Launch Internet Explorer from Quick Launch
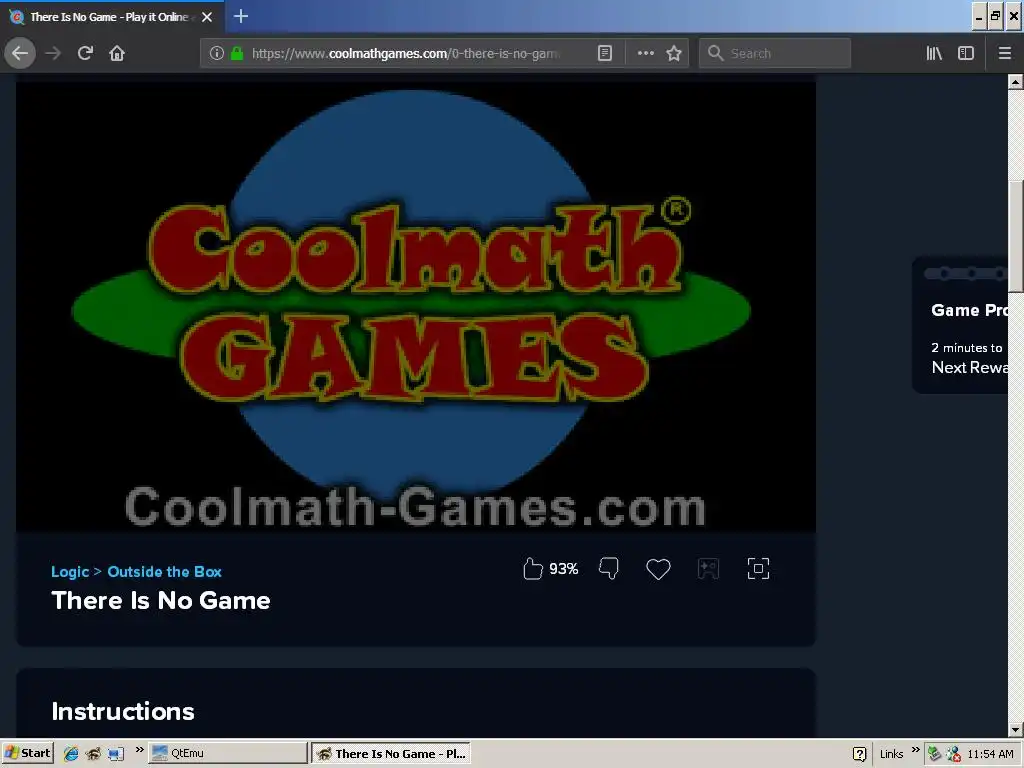Image resolution: width=1024 pixels, height=768 pixels. (x=71, y=754)
